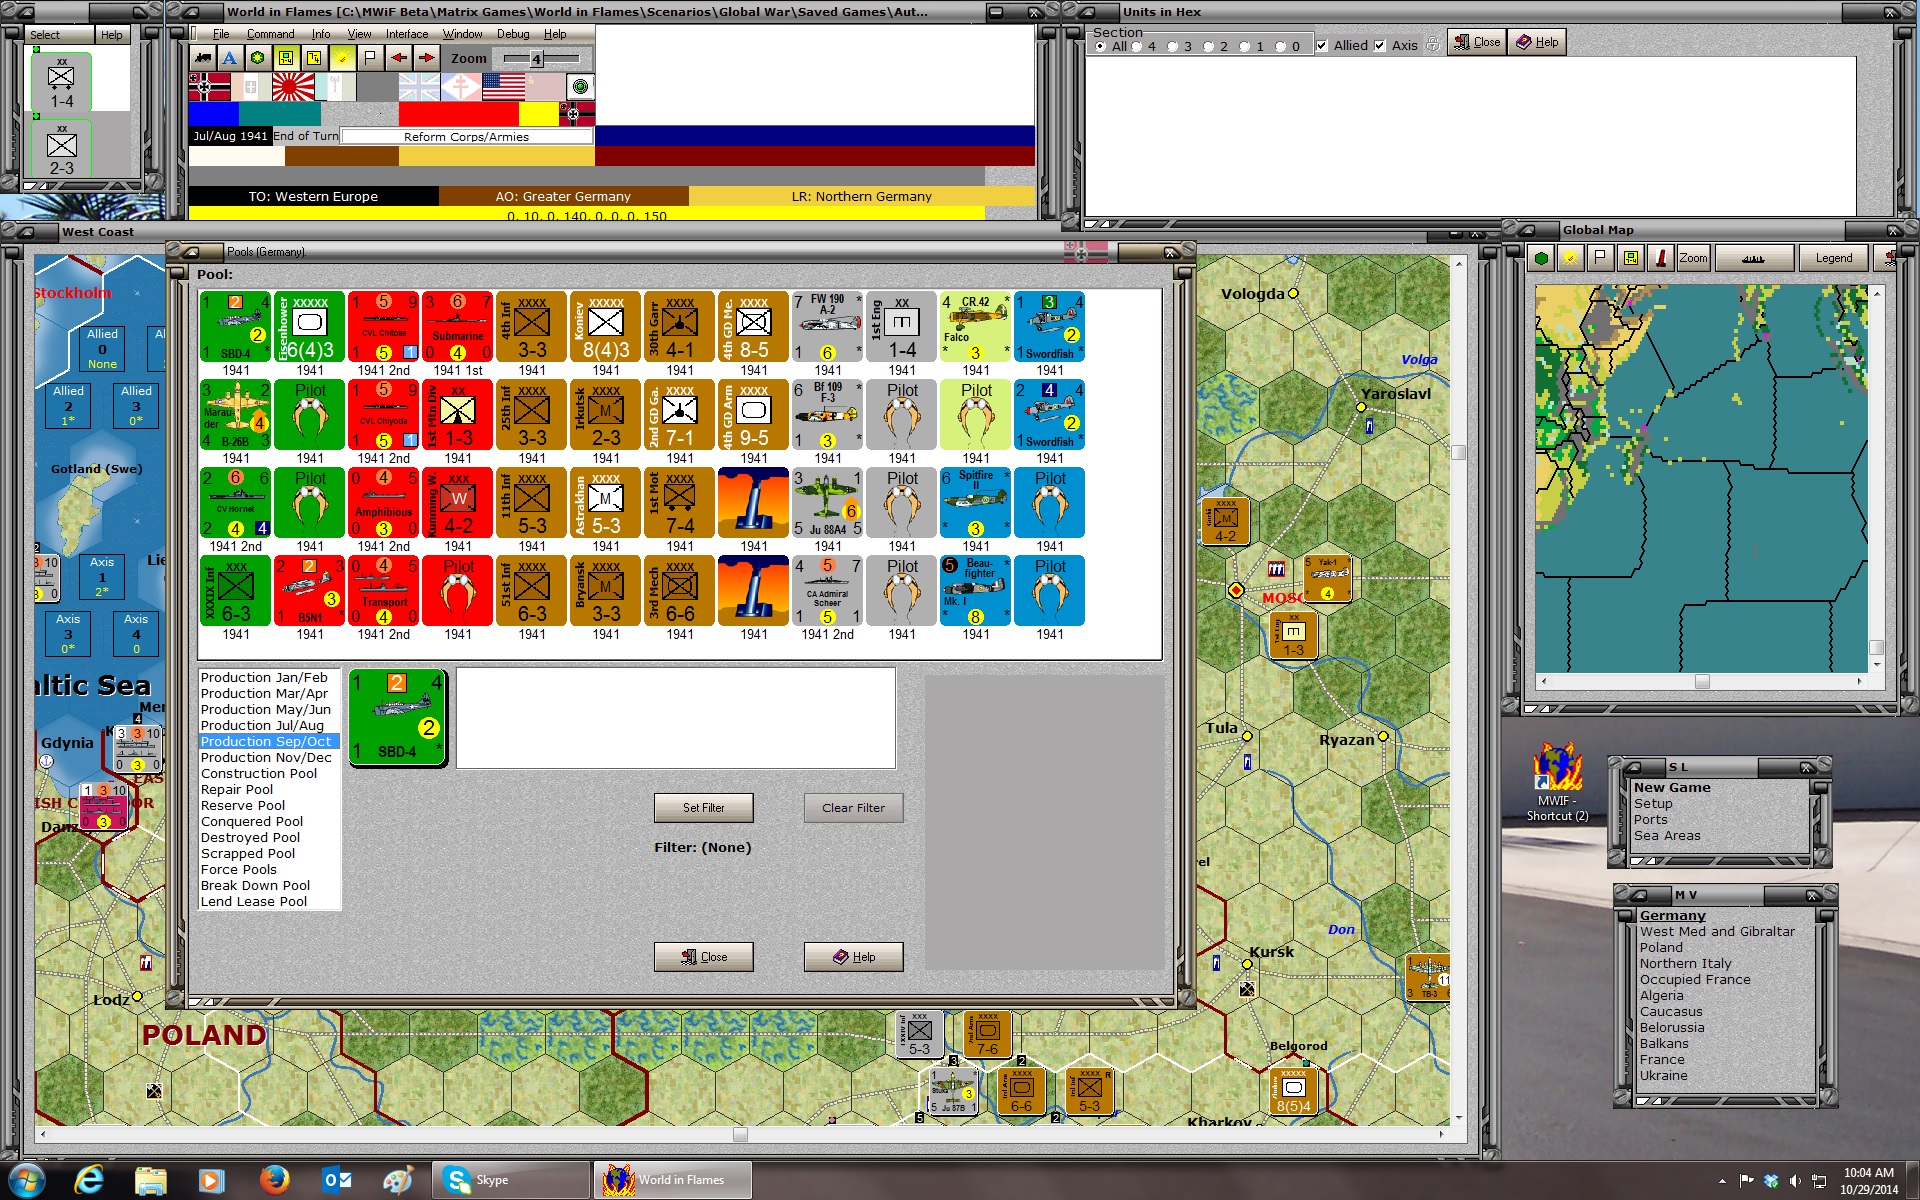
Task: Click the black unit silhouette toolbar icon
Action: point(203,58)
